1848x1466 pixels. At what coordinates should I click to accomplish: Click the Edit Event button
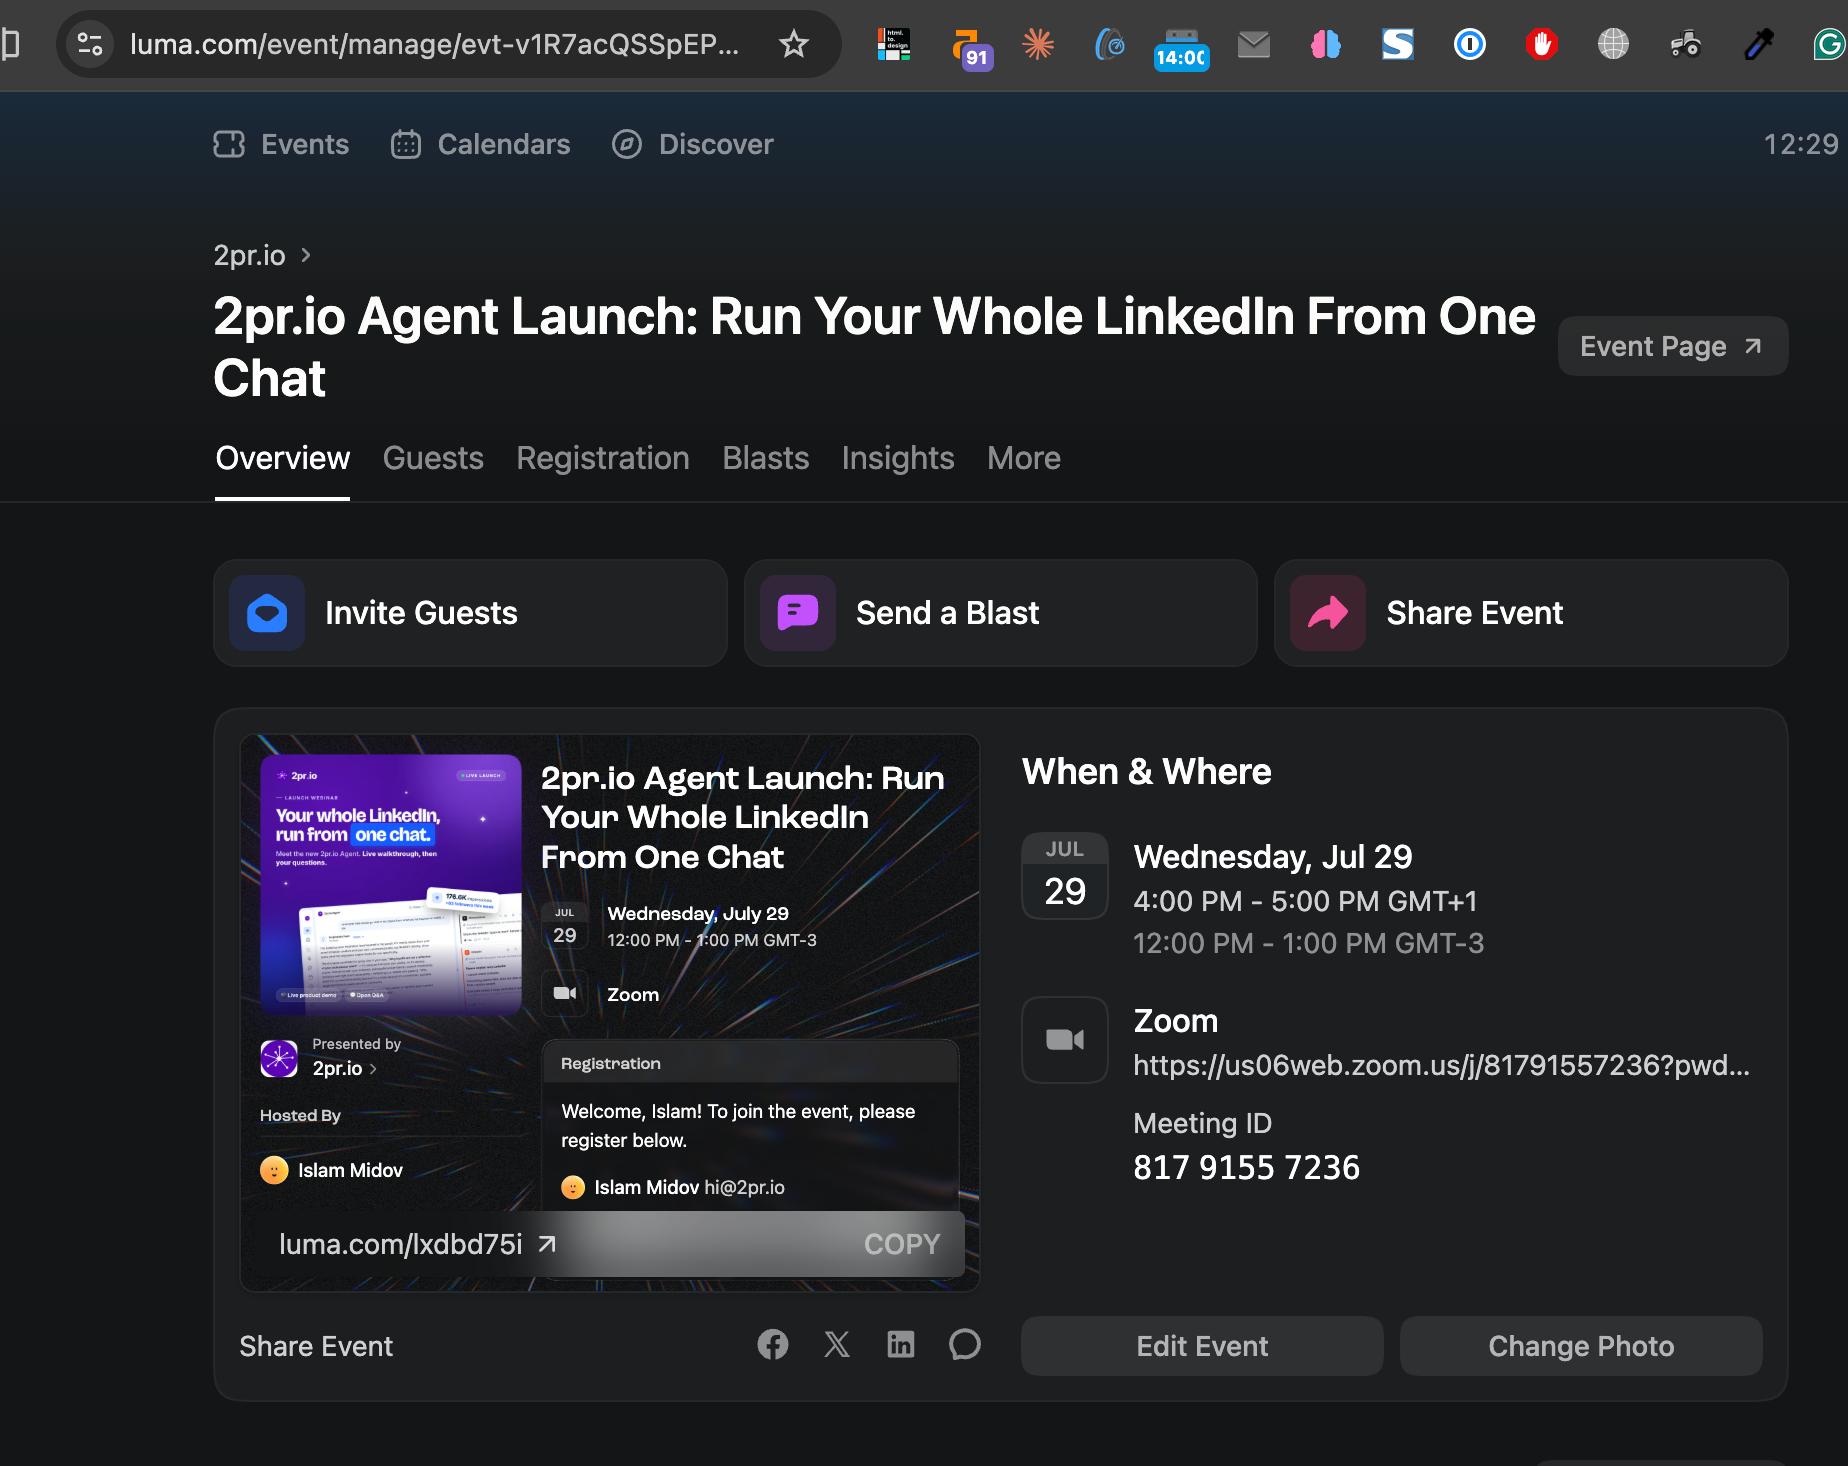(1202, 1346)
